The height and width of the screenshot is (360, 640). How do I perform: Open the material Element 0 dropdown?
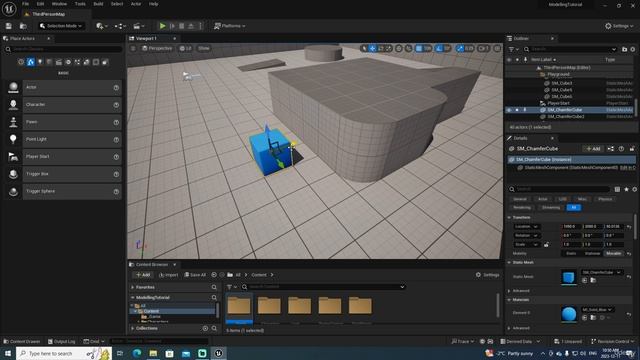click(x=598, y=309)
